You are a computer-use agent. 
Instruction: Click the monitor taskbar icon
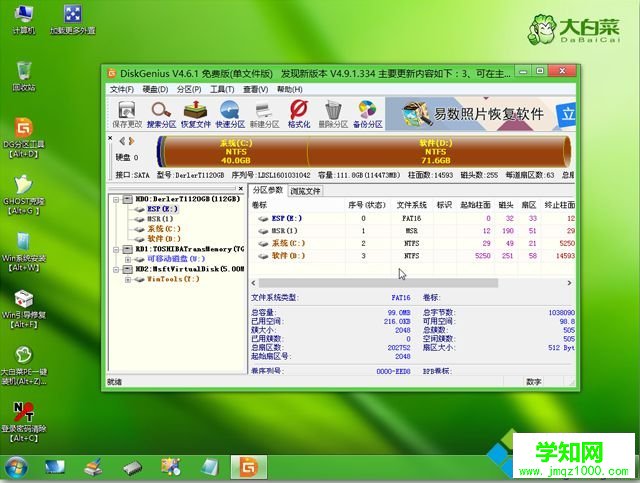pyautogui.click(x=55, y=467)
